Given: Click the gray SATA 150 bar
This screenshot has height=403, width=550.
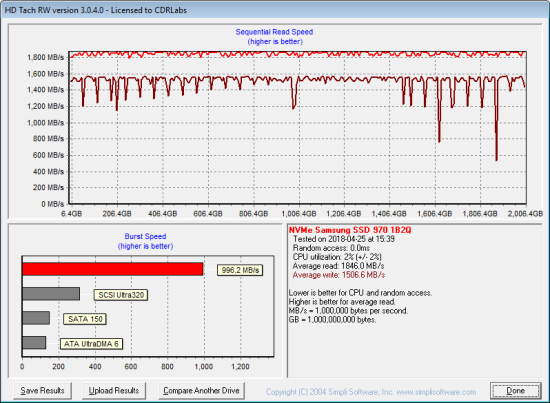Looking at the screenshot, I should point(36,318).
